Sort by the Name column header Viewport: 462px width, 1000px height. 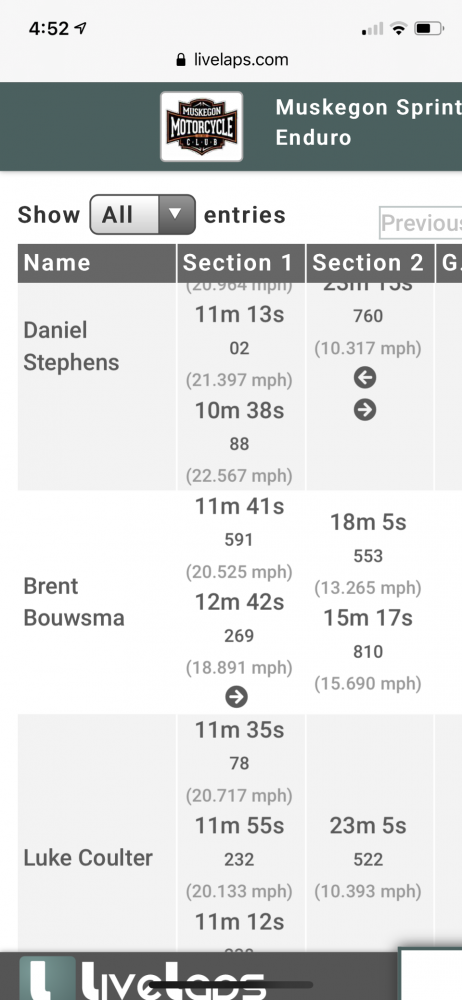tap(96, 263)
